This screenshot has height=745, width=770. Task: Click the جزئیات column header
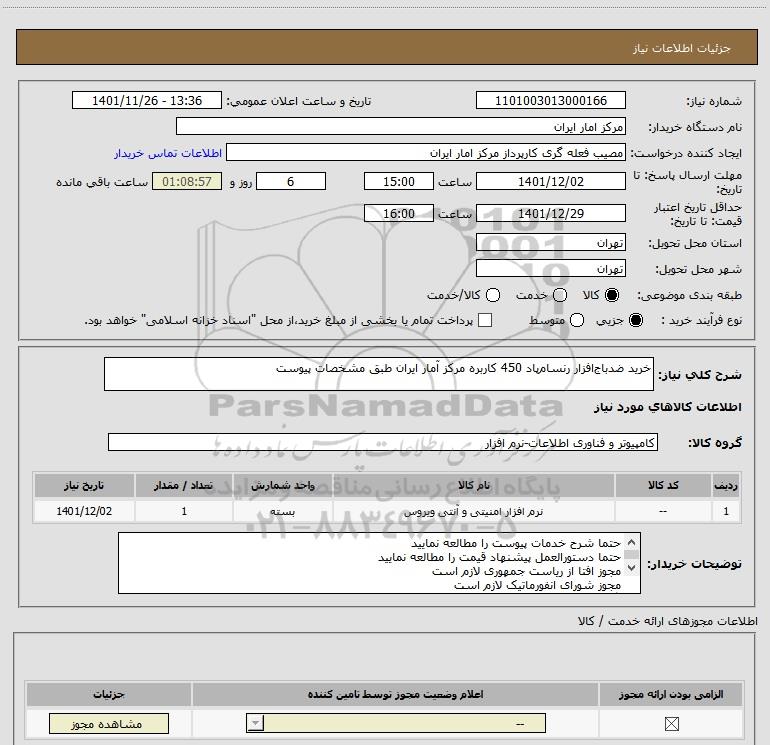[x=109, y=694]
